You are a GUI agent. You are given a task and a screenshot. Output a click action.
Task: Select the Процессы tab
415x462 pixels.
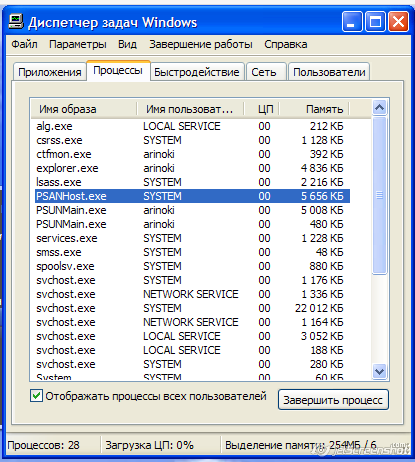pyautogui.click(x=118, y=71)
